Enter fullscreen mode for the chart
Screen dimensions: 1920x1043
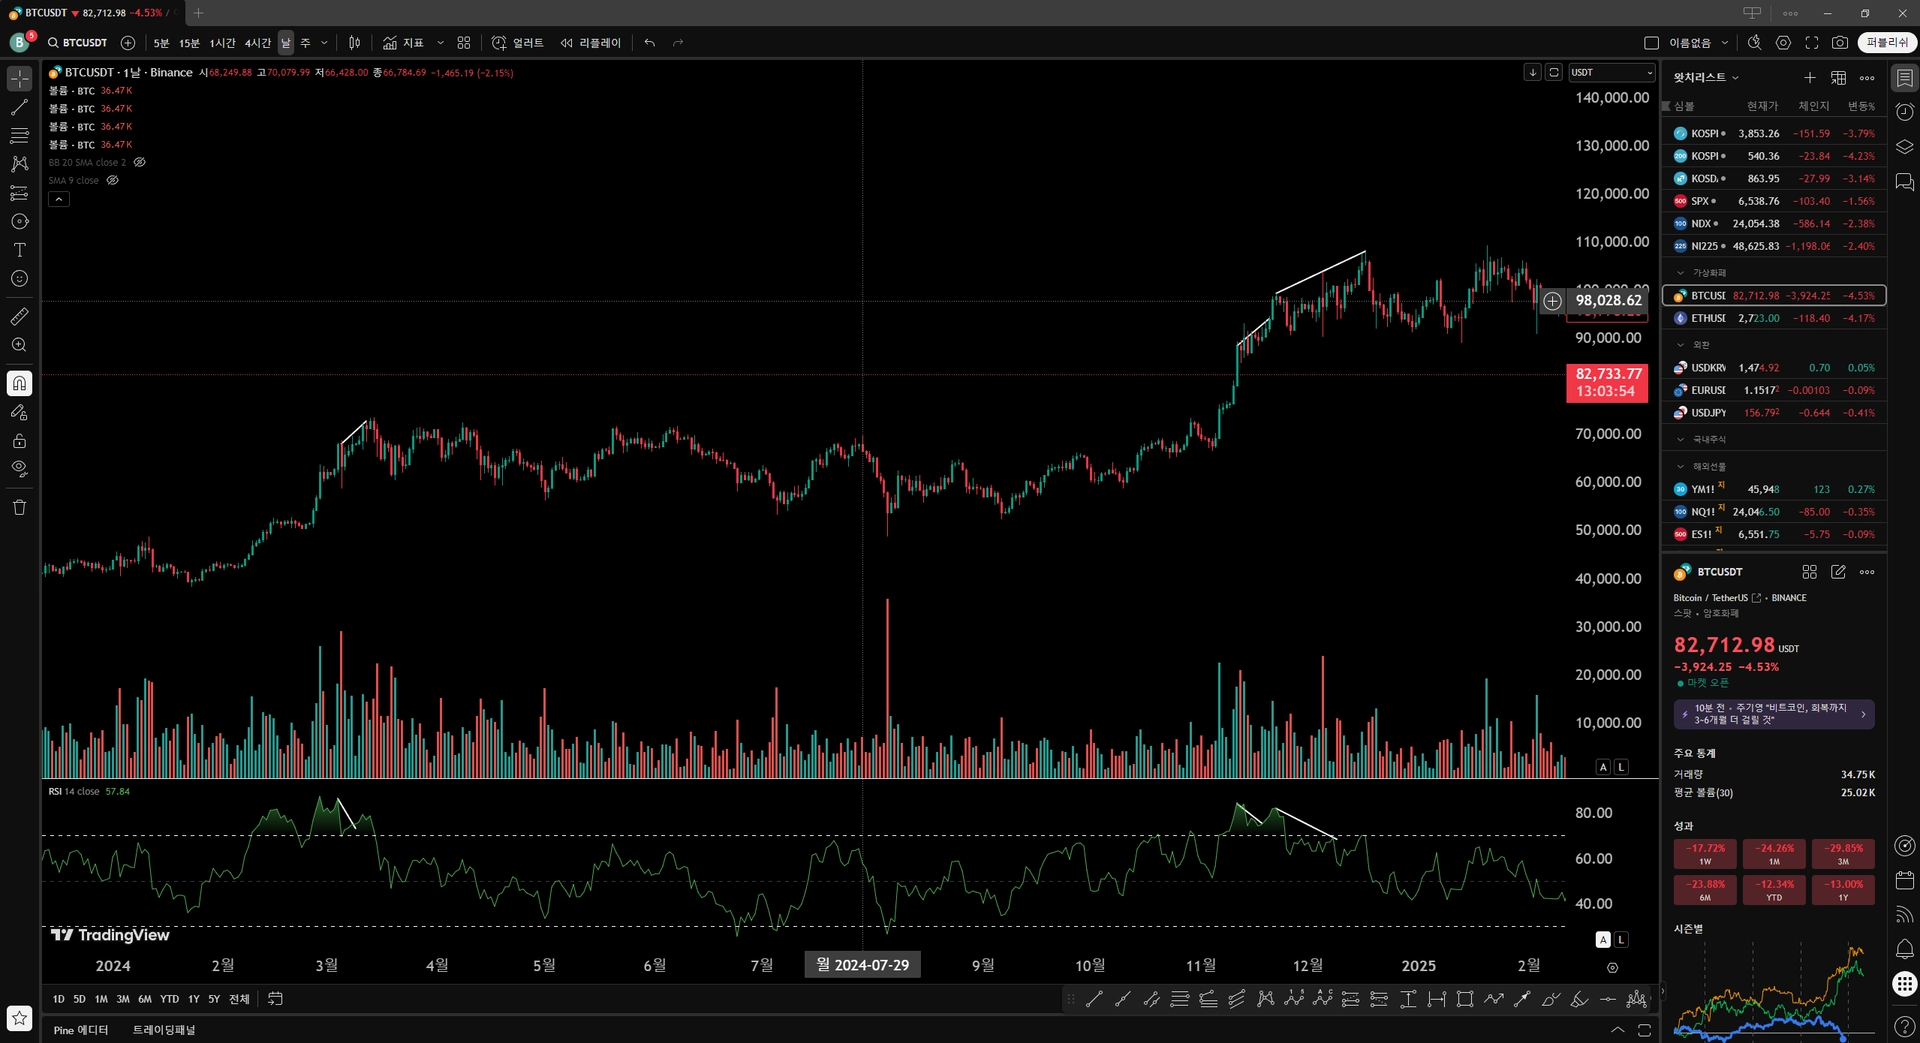pyautogui.click(x=1812, y=43)
